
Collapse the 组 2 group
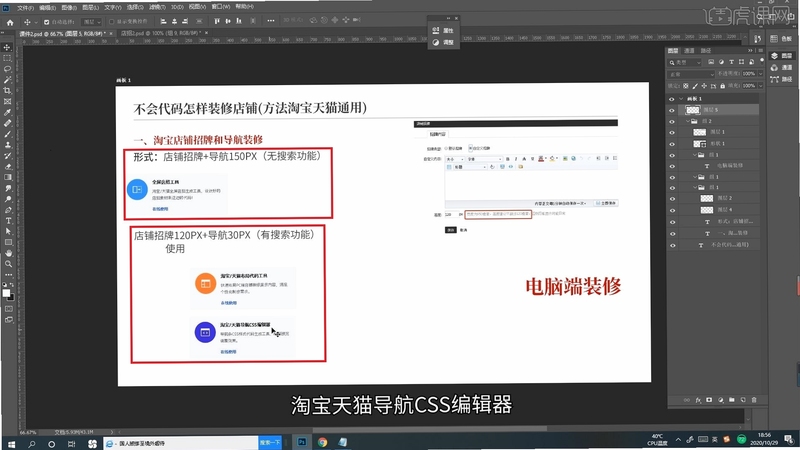tap(687, 121)
